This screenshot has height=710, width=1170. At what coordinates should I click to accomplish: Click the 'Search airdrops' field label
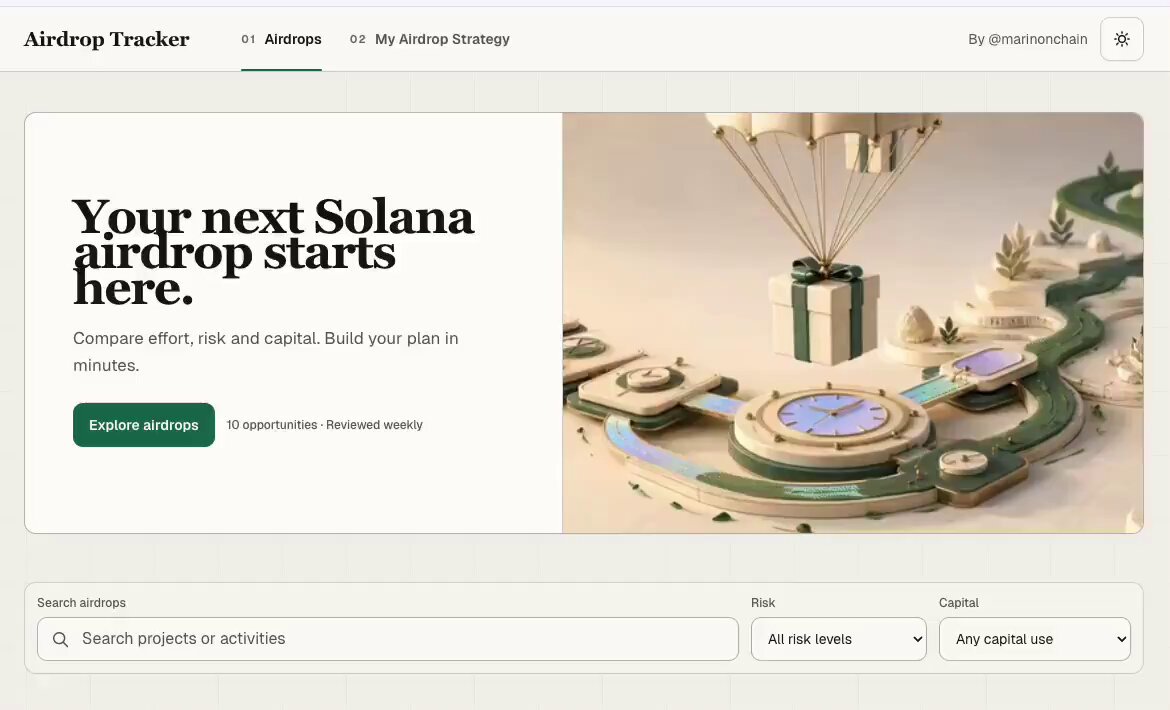coord(81,603)
